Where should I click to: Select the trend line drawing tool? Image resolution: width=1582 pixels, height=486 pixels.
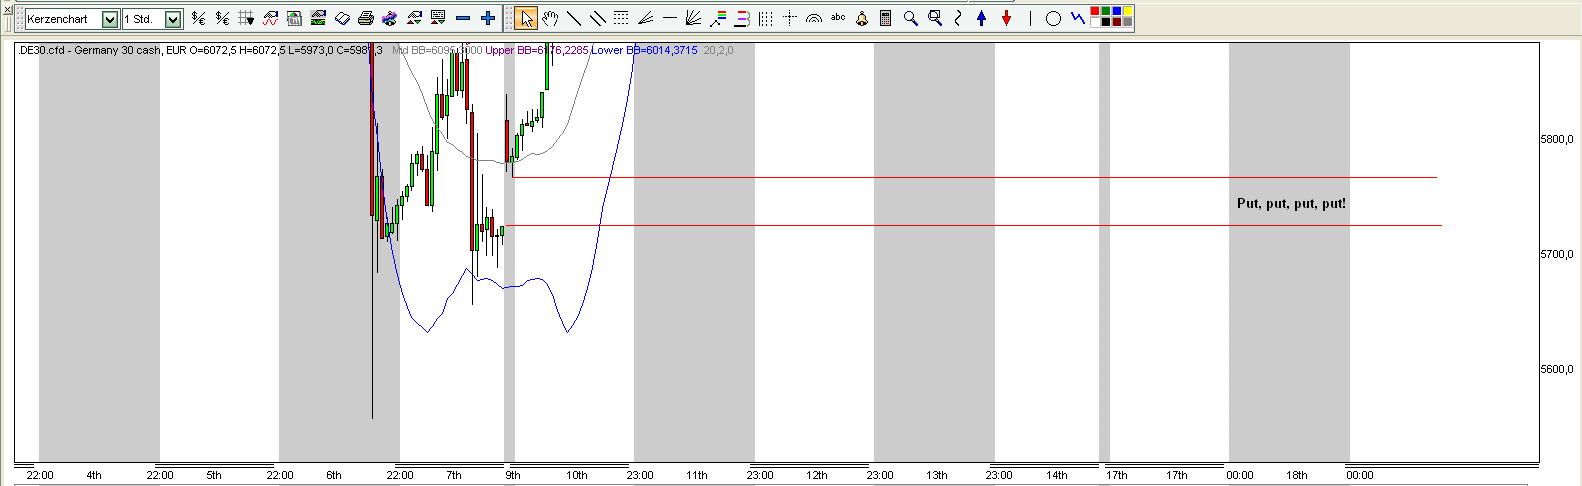point(574,18)
